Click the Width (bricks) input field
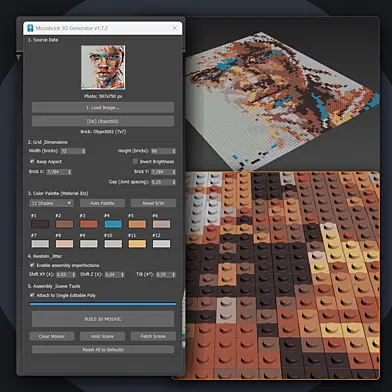The image size is (392, 392). pyautogui.click(x=71, y=151)
